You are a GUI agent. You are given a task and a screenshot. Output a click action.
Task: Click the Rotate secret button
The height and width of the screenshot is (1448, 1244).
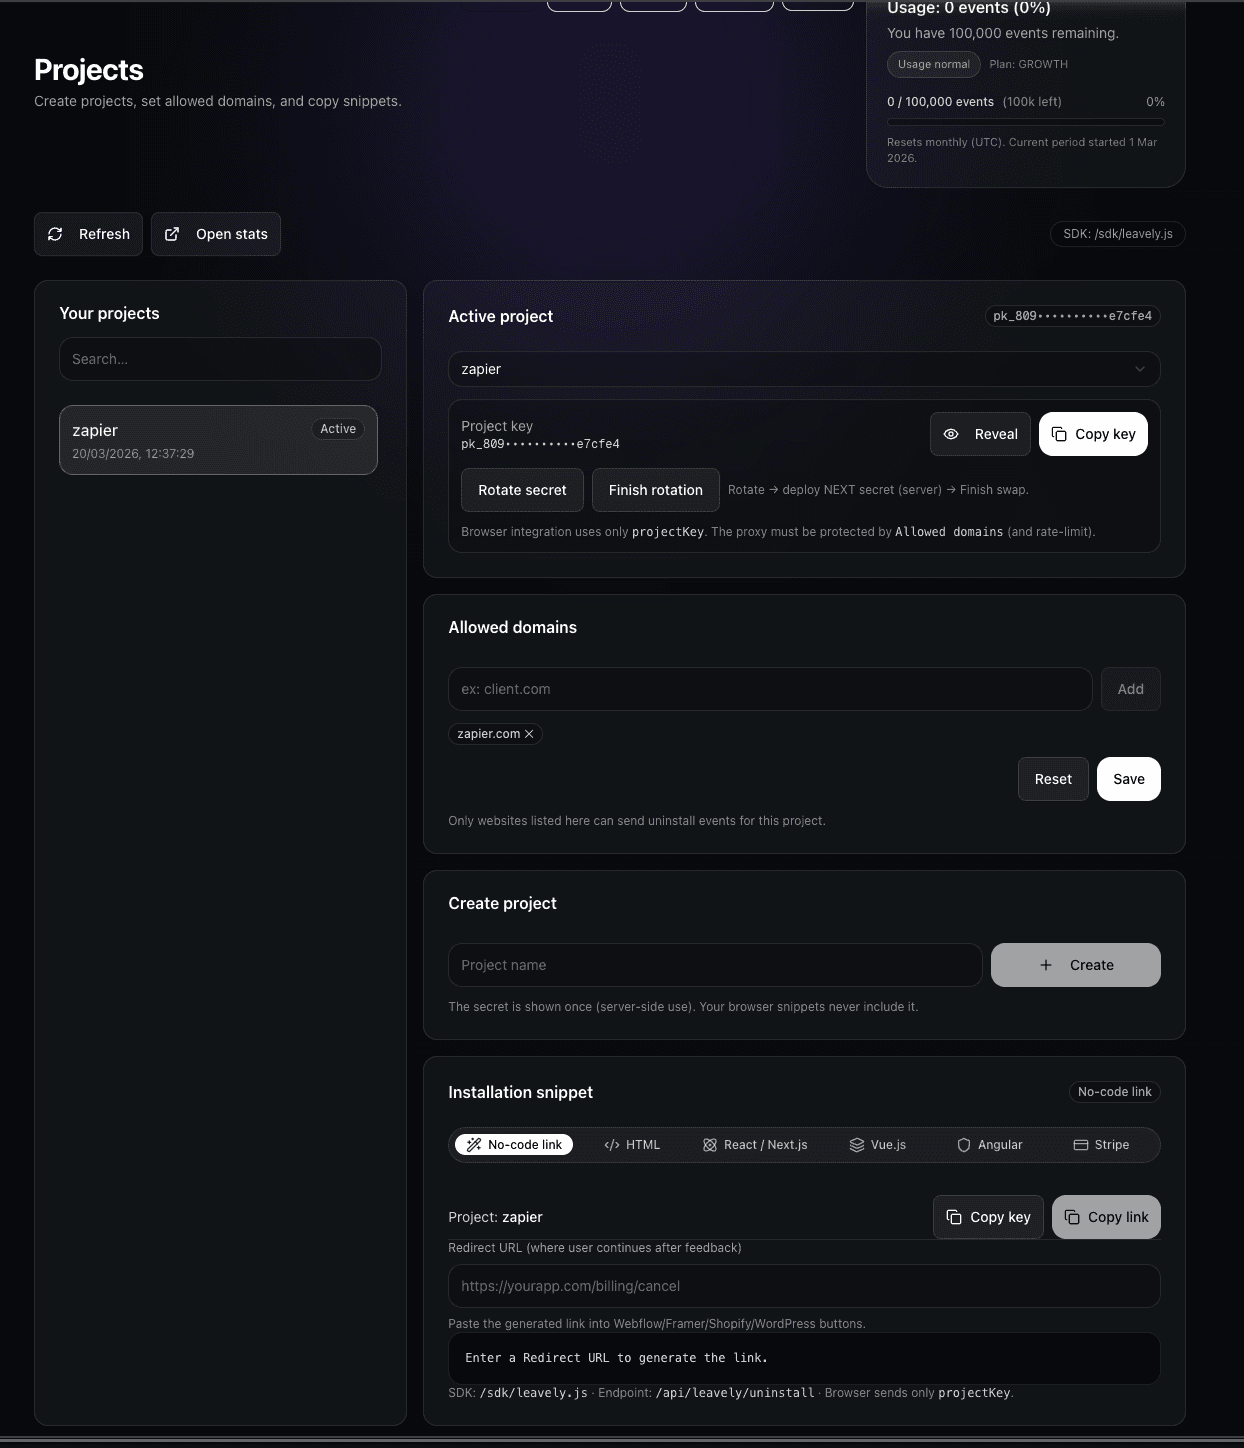point(522,490)
